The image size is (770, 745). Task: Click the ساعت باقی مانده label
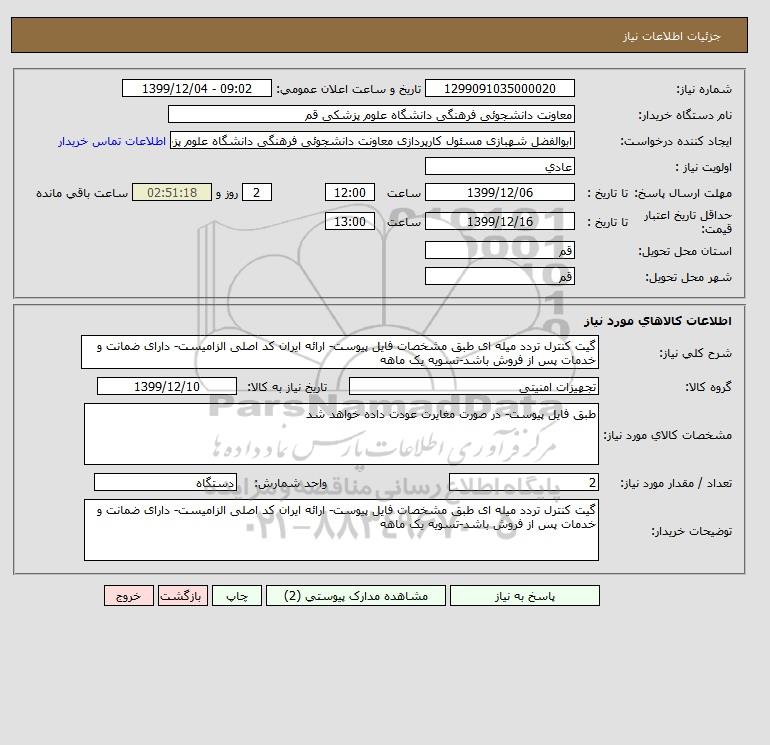82,193
